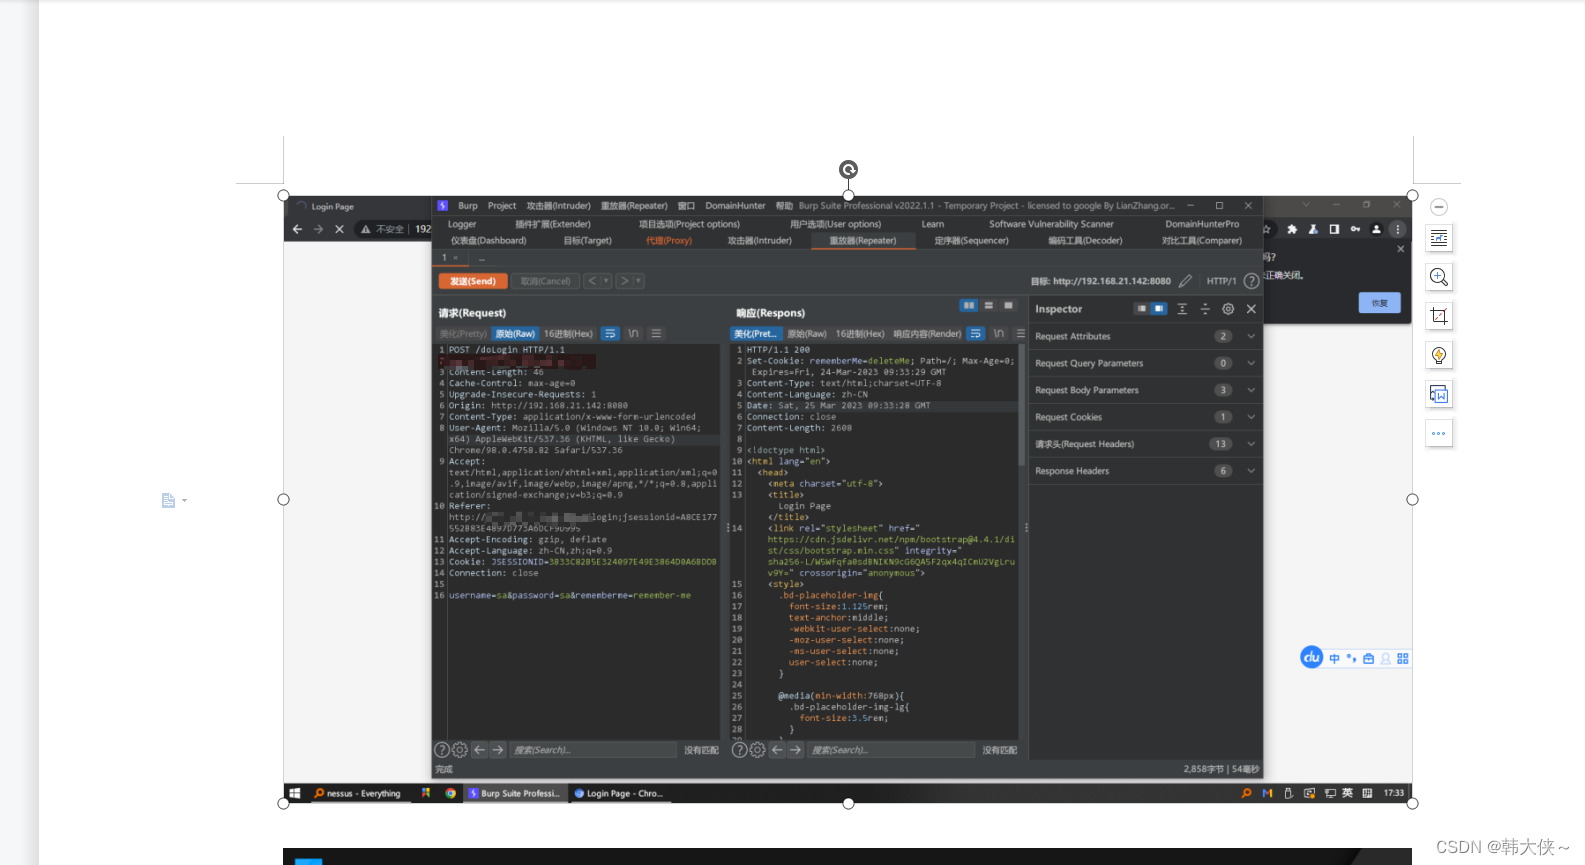Toggle show non-printable \n in Response pane
The width and height of the screenshot is (1585, 865).
pos(998,334)
